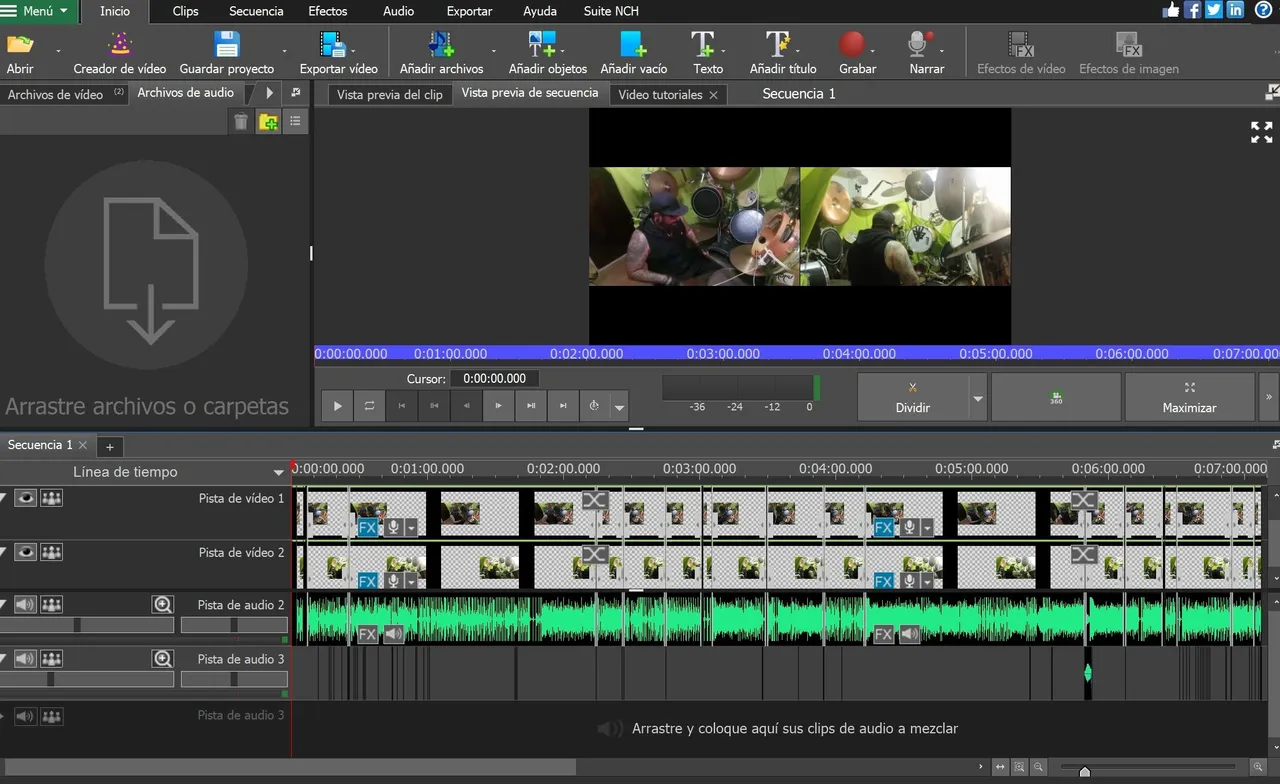Screen dimensions: 1280x784
Task: Toggle loop playback button
Action: [x=369, y=405]
